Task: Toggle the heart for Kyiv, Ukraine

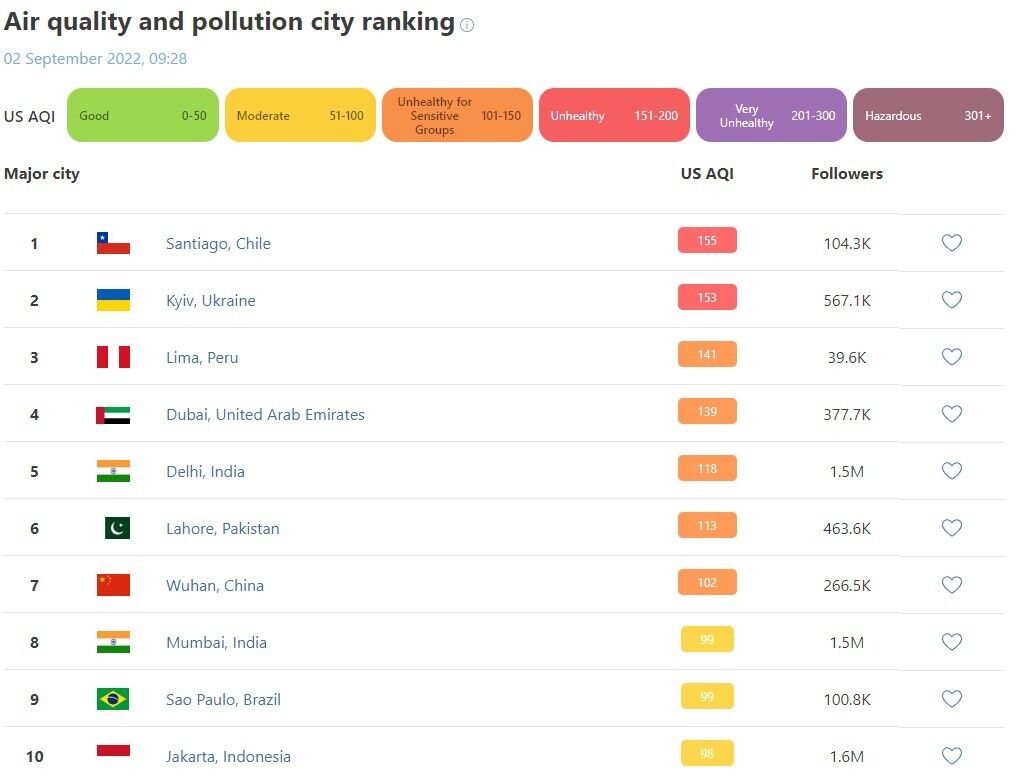Action: (952, 300)
